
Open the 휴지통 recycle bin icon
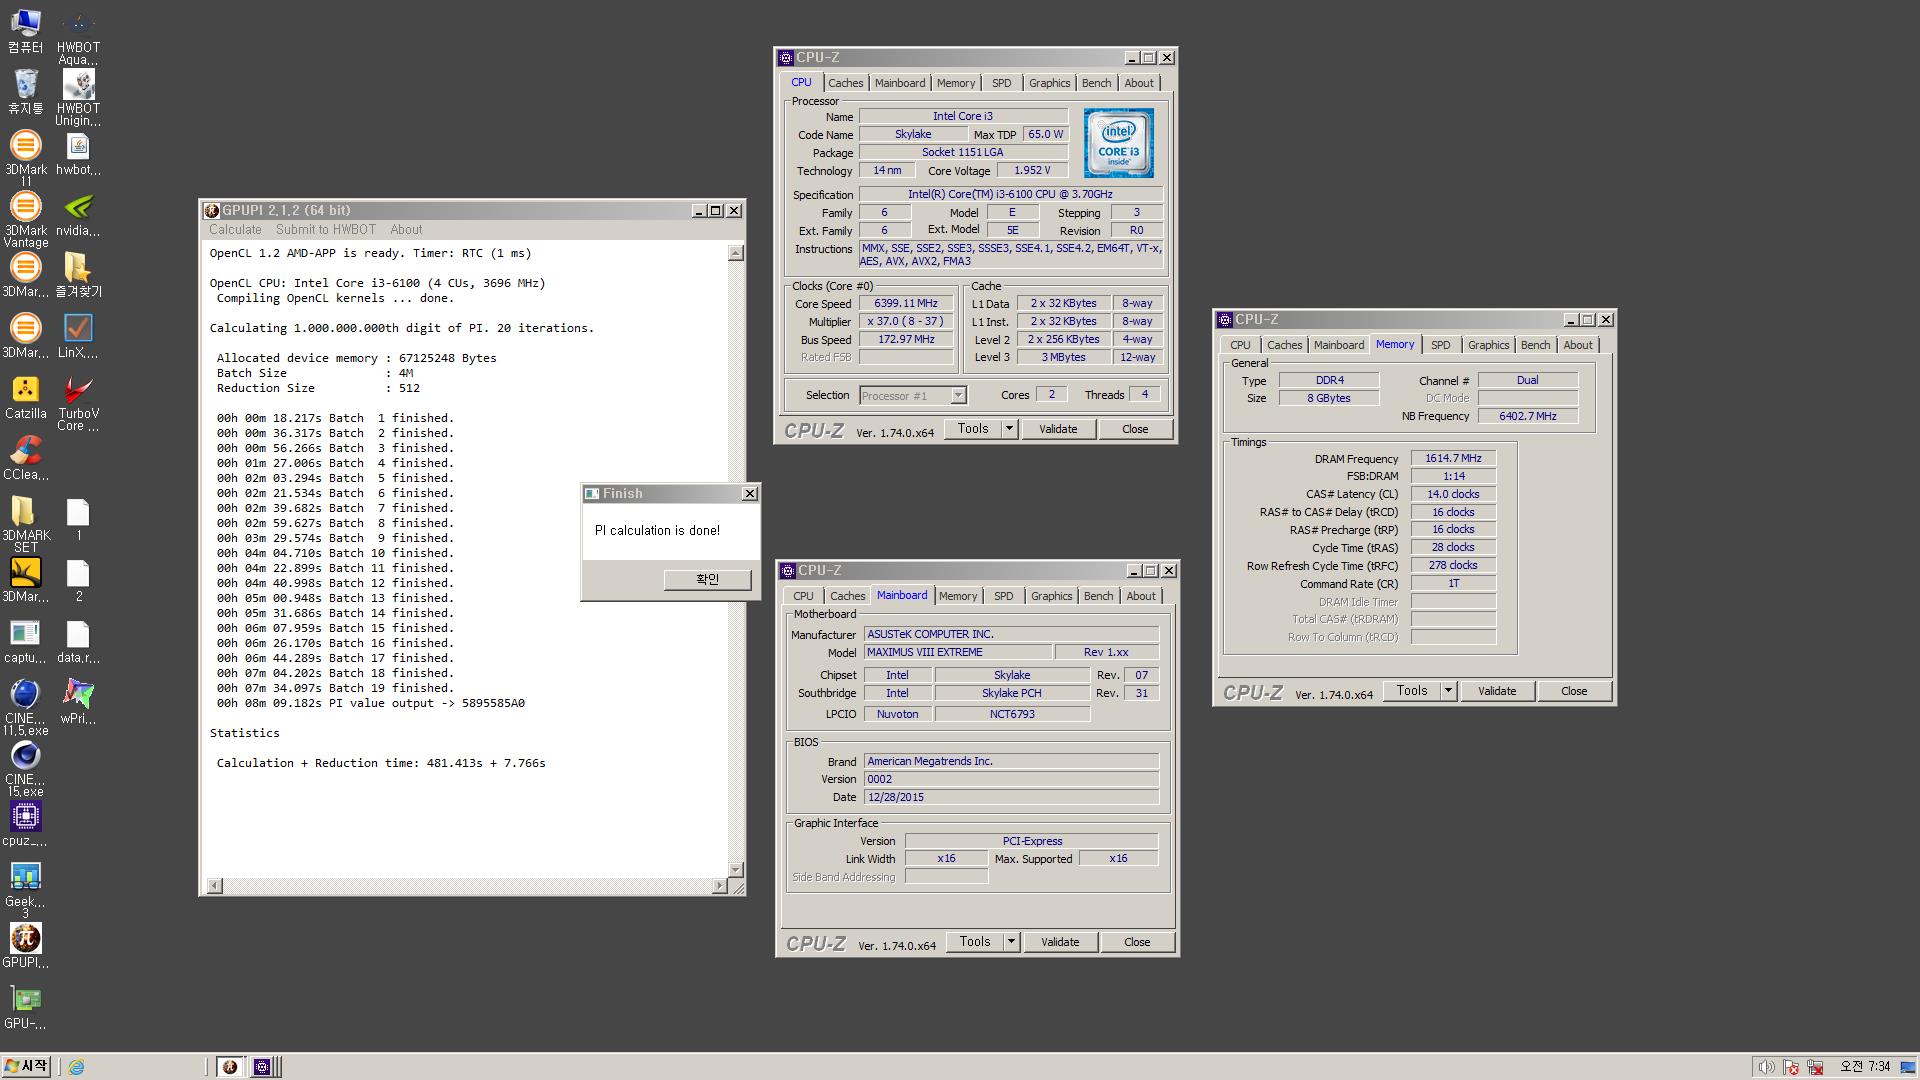pos(25,93)
